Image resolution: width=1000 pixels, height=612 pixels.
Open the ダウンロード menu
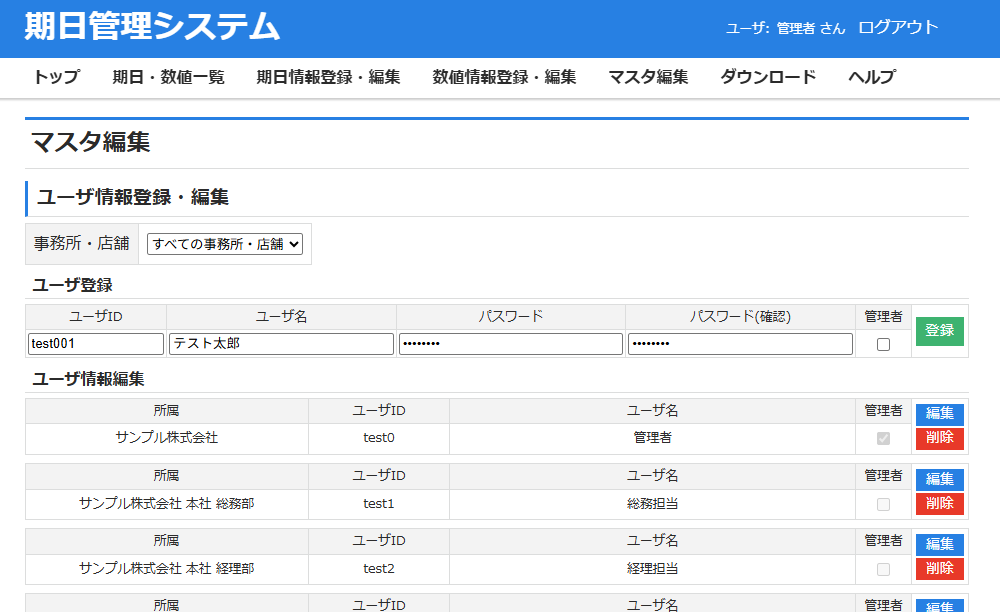click(768, 77)
